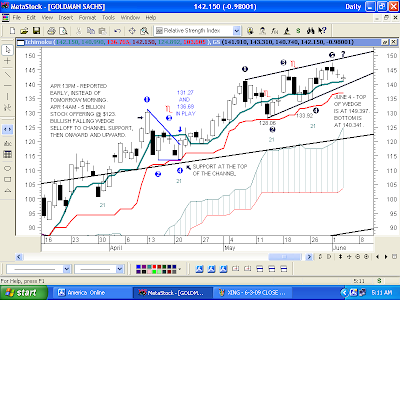Open the Expert Advisor icon

(x=262, y=31)
